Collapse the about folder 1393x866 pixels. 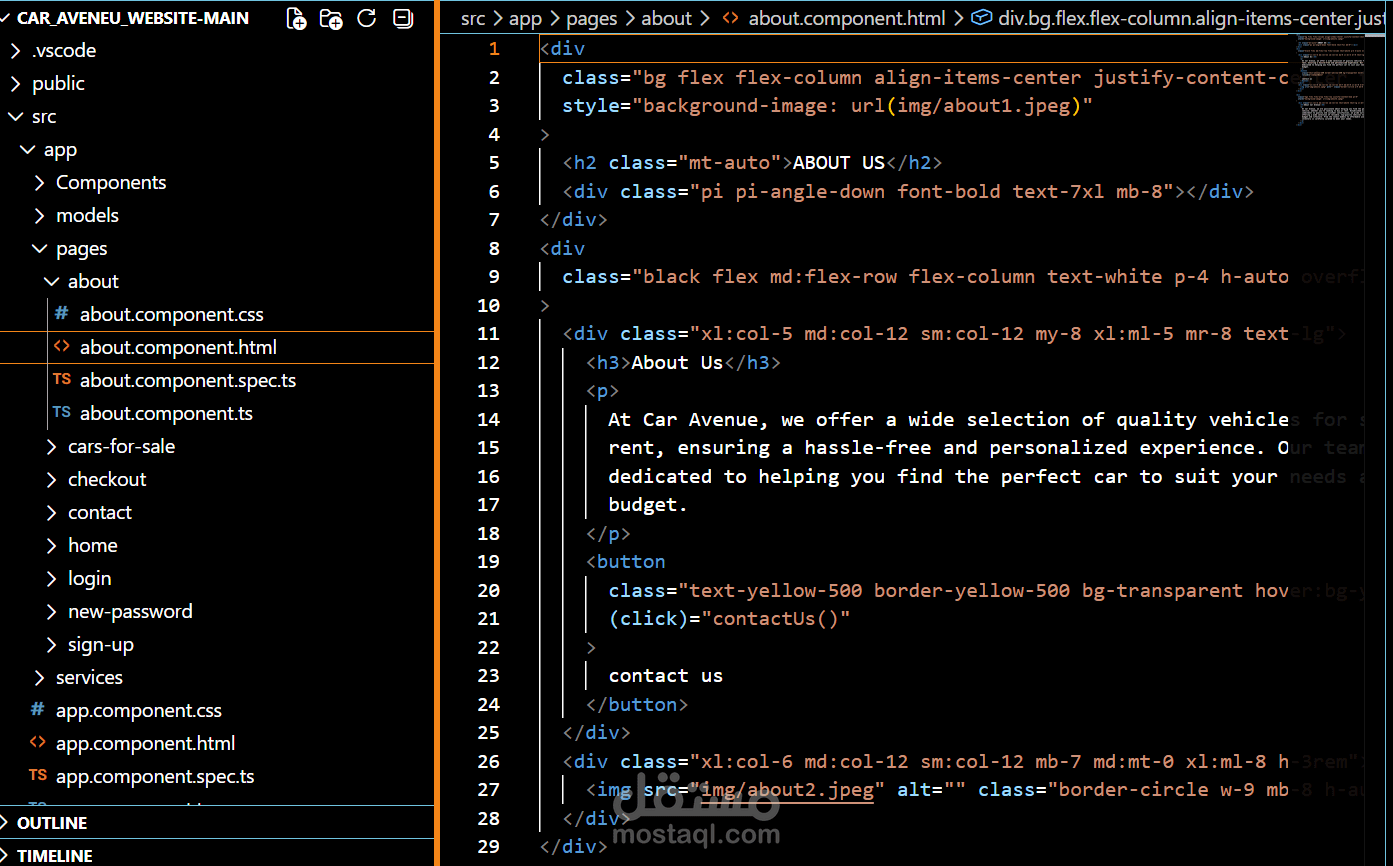pyautogui.click(x=93, y=281)
